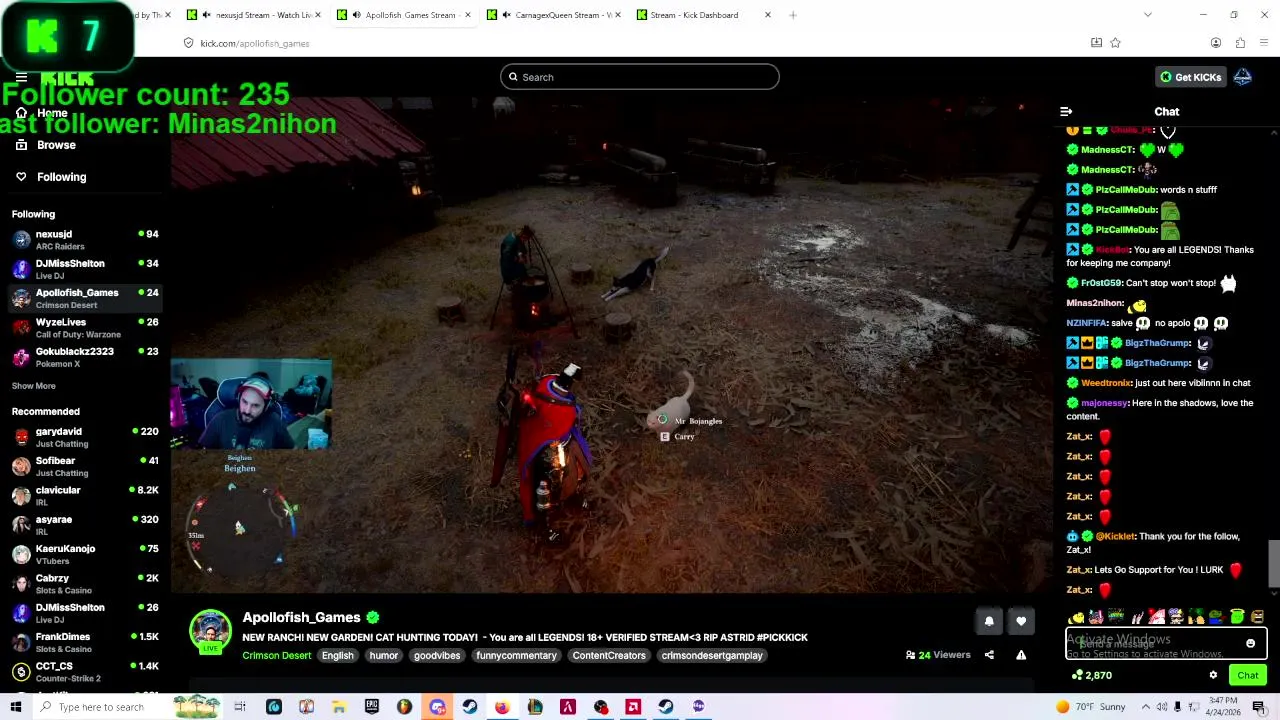Open the emoji picker in chat box
Screen dimensions: 1280x720
point(1250,644)
